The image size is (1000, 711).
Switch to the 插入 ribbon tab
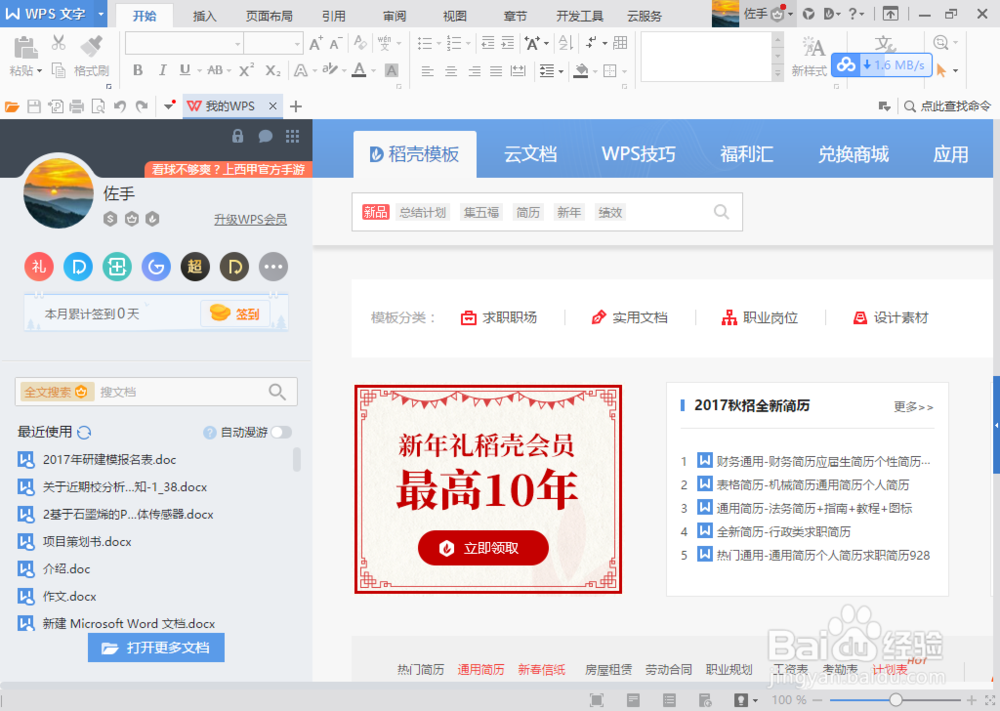(x=204, y=16)
